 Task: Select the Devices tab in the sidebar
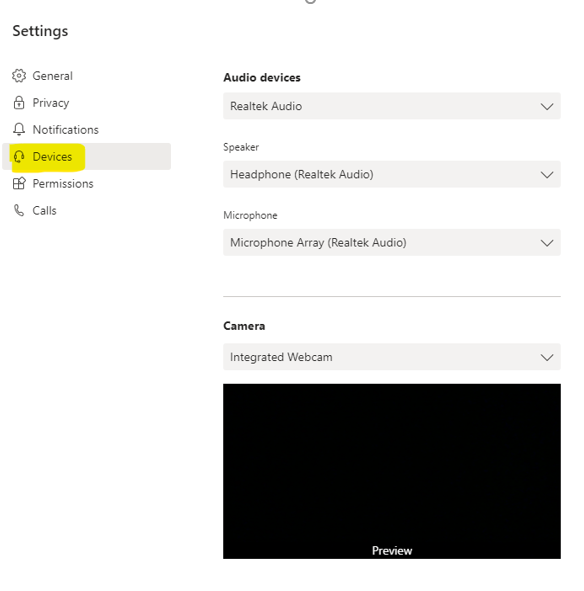pos(87,156)
